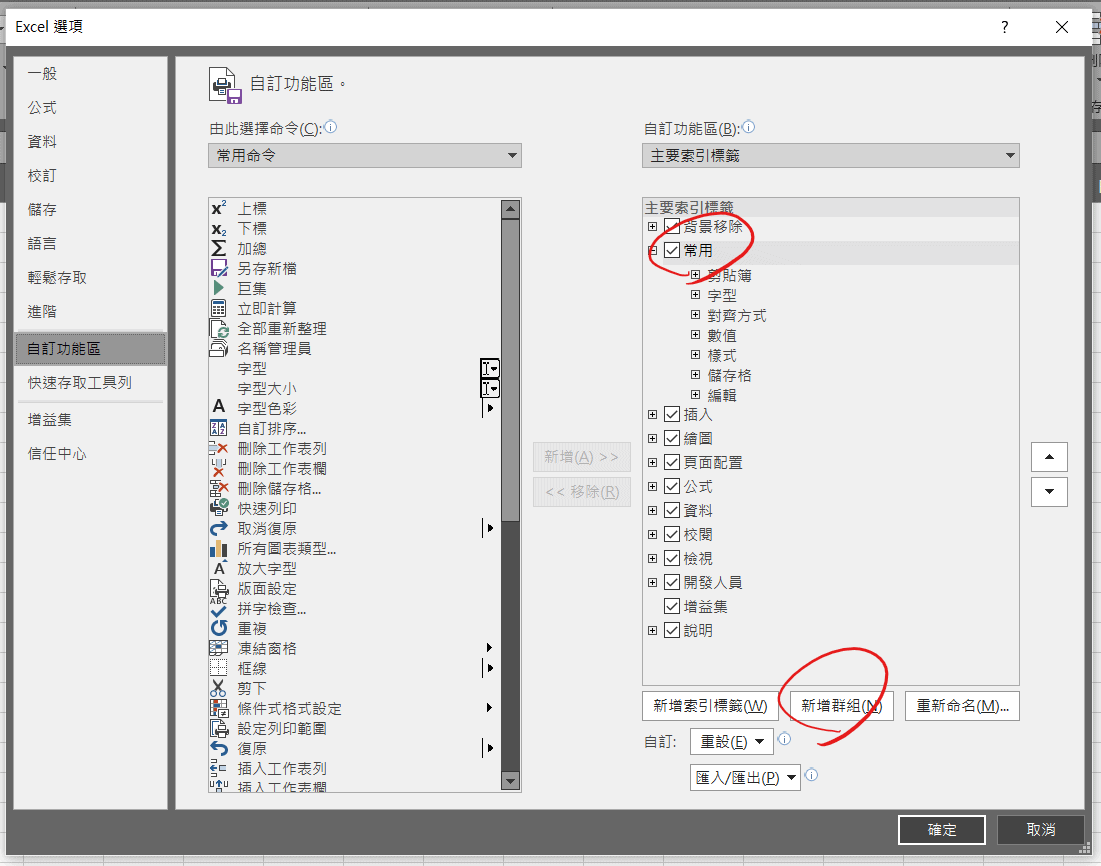Uncheck the 增益集 checkbox in the tree
Screen dimensions: 1101x866
click(x=672, y=606)
